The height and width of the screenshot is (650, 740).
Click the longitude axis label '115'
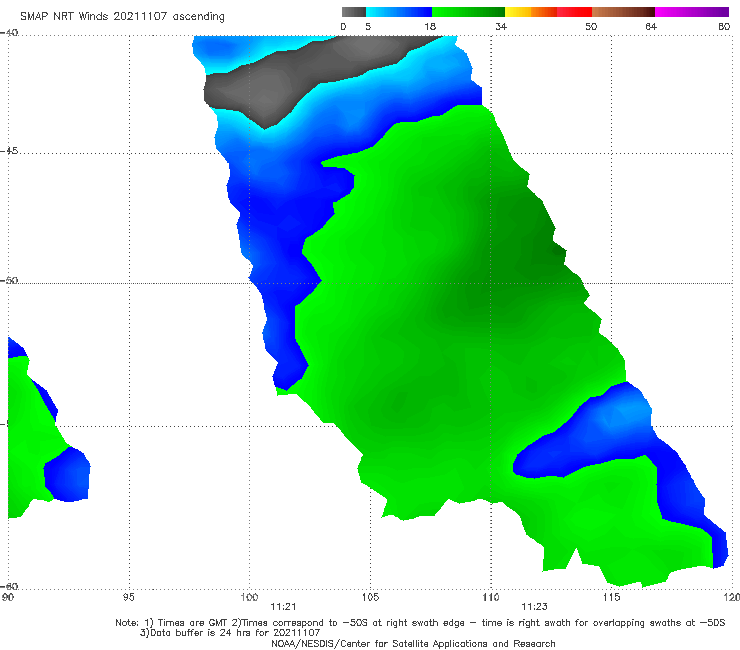pos(611,597)
